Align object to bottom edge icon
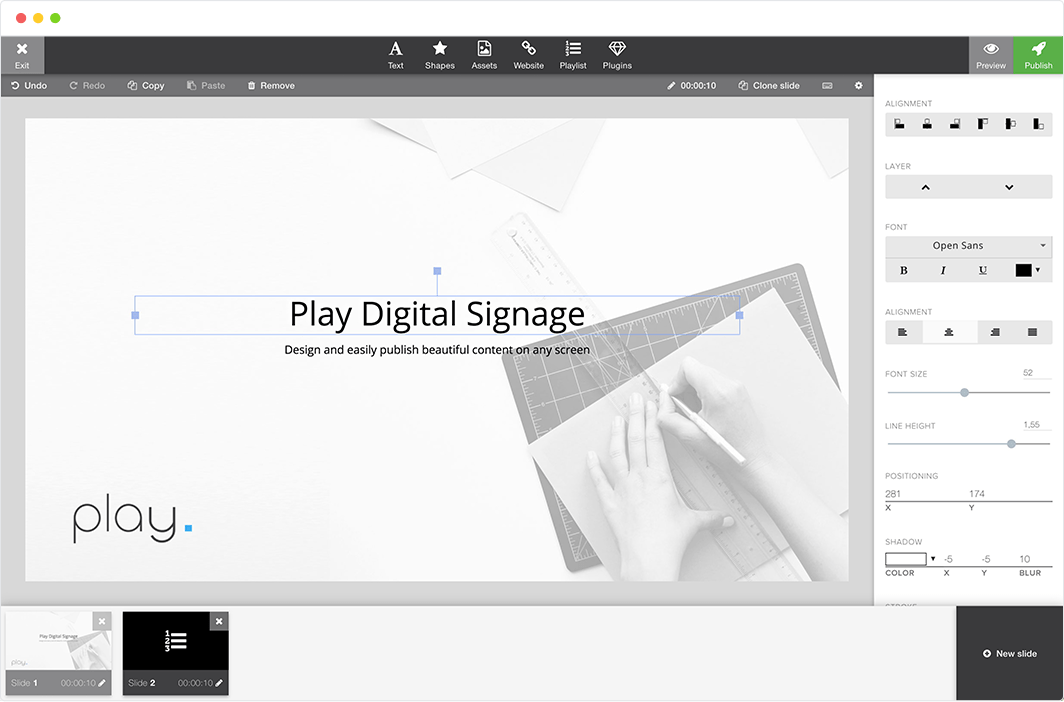 tap(1038, 124)
